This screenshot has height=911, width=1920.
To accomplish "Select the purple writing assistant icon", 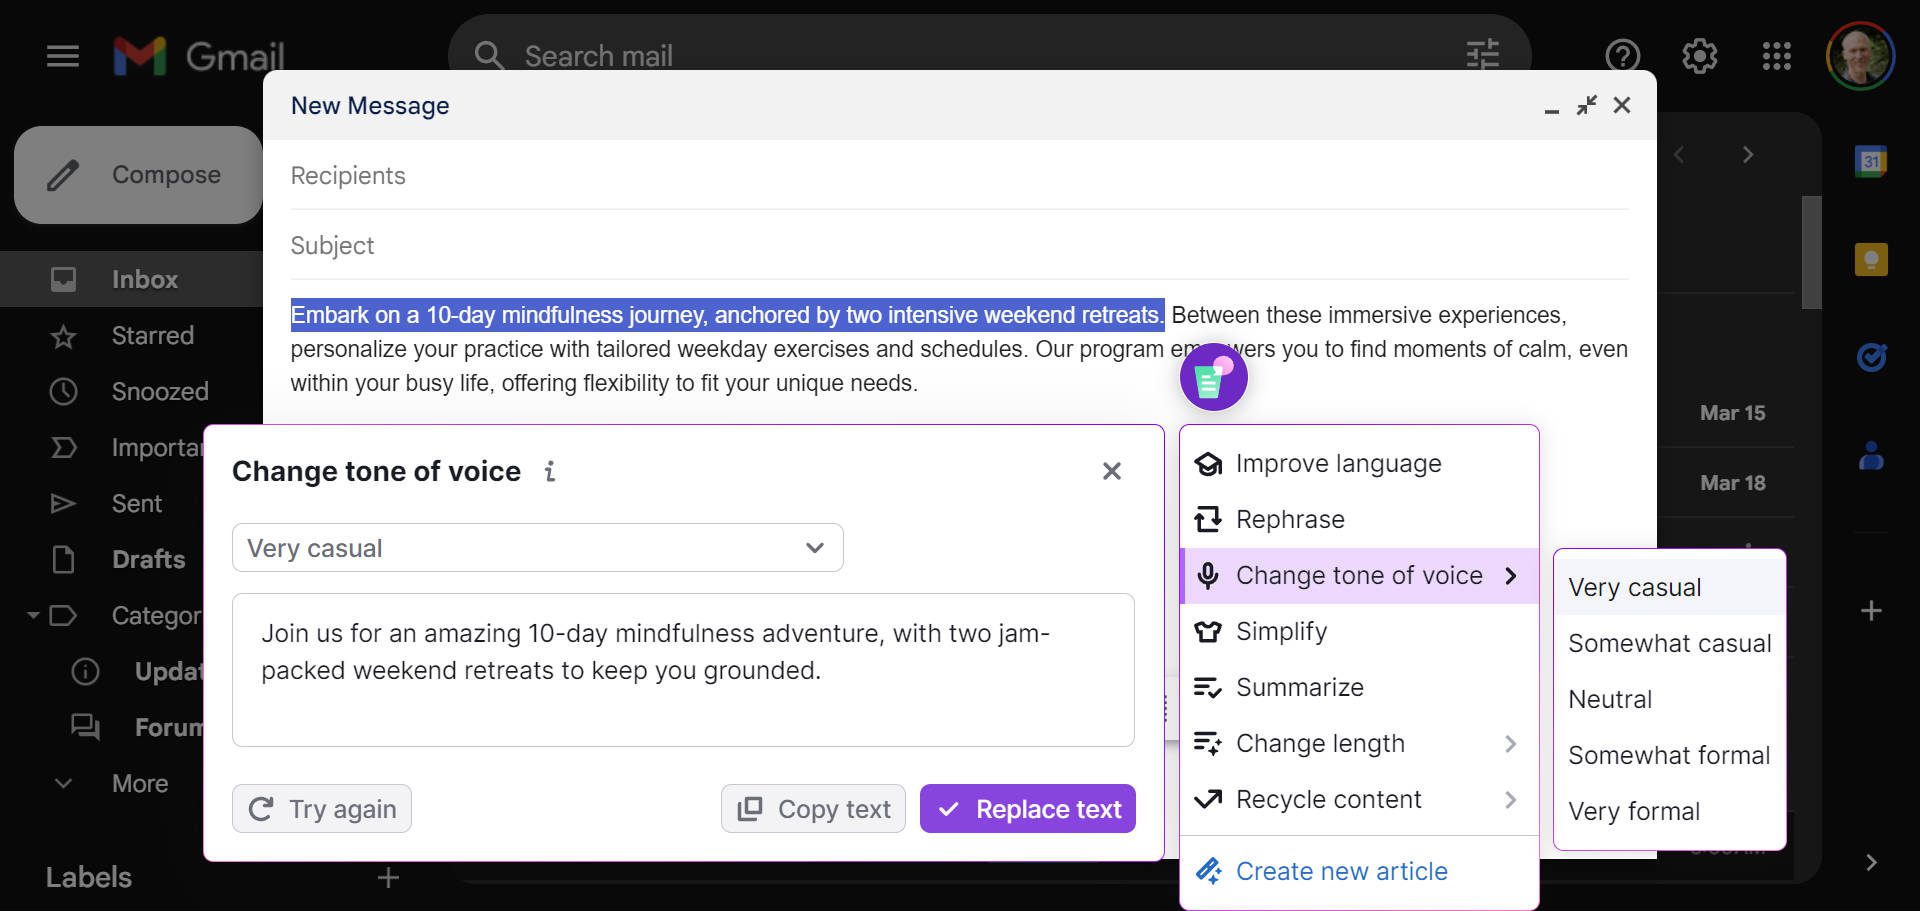I will (1213, 377).
